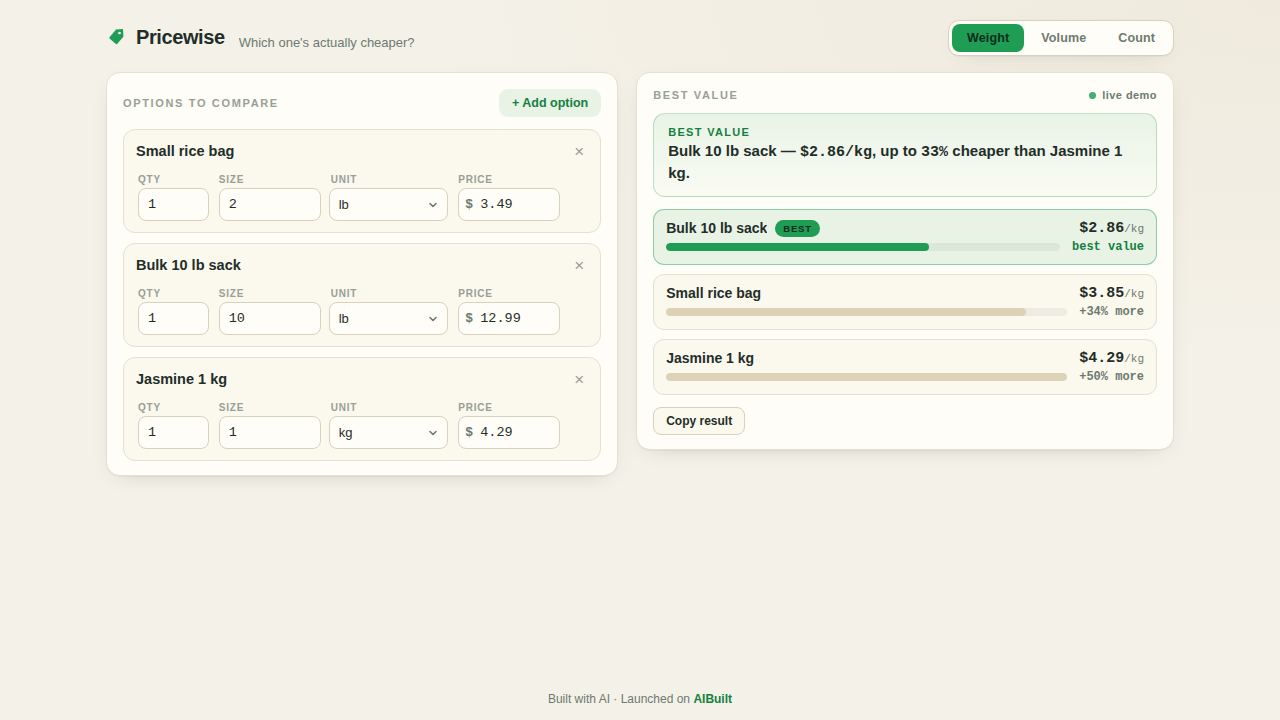Screen dimensions: 1280x720
Task: Click the OPTIONS TO COMPARE heading
Action: pyautogui.click(x=200, y=103)
